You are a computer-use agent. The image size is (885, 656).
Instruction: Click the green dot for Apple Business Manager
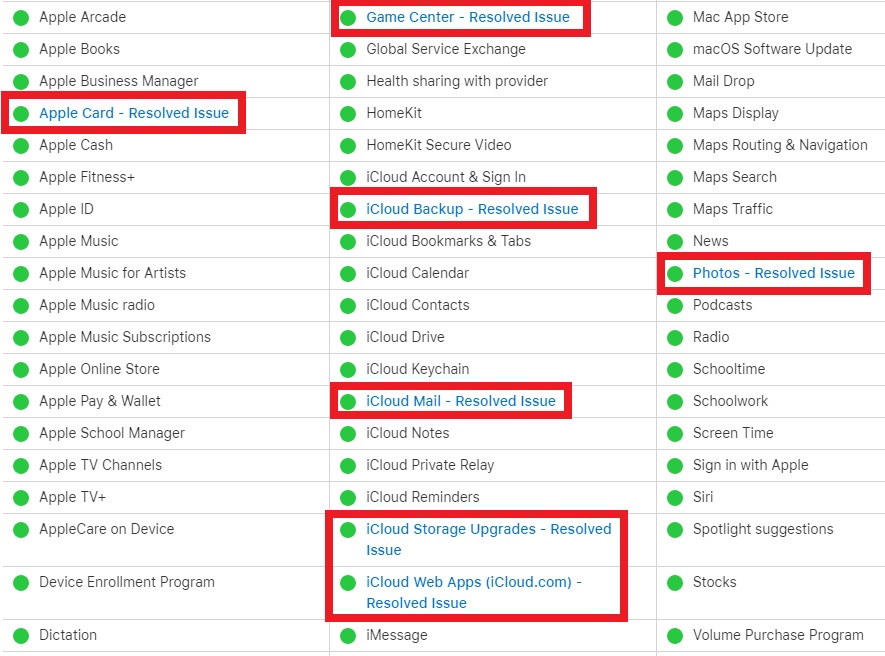[x=21, y=82]
